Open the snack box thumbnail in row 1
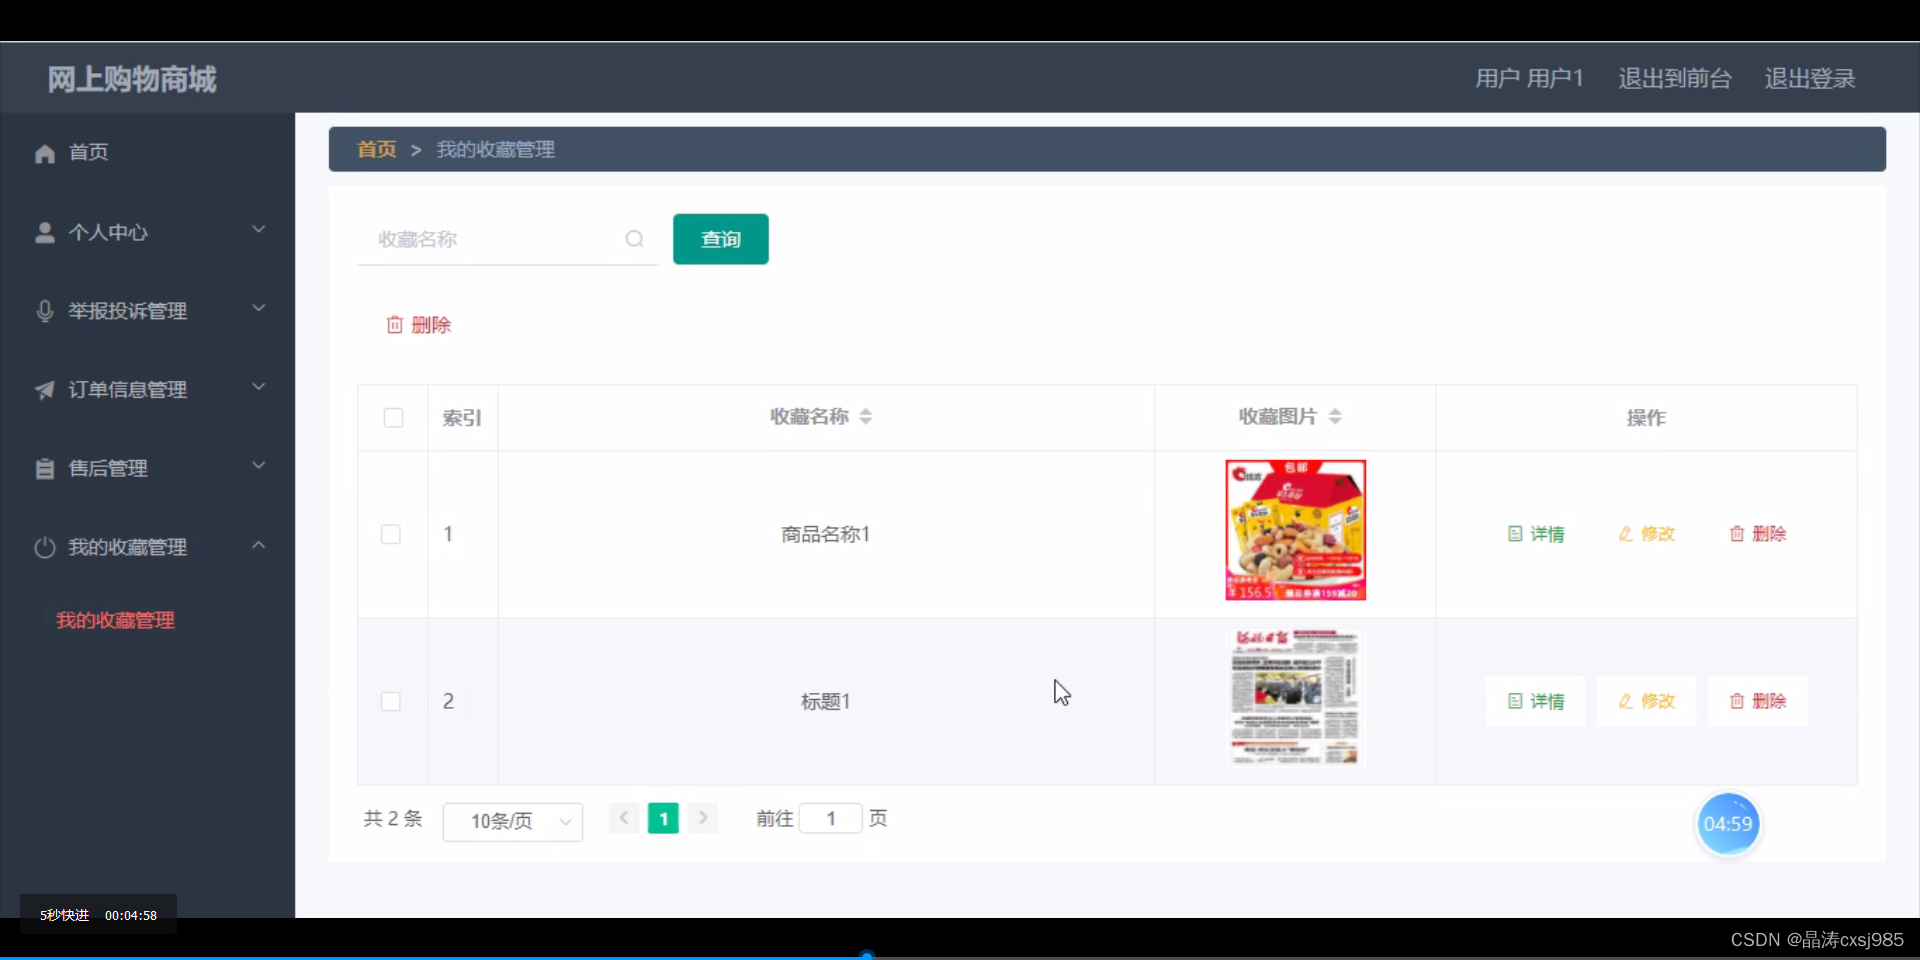This screenshot has height=960, width=1920. [1296, 530]
